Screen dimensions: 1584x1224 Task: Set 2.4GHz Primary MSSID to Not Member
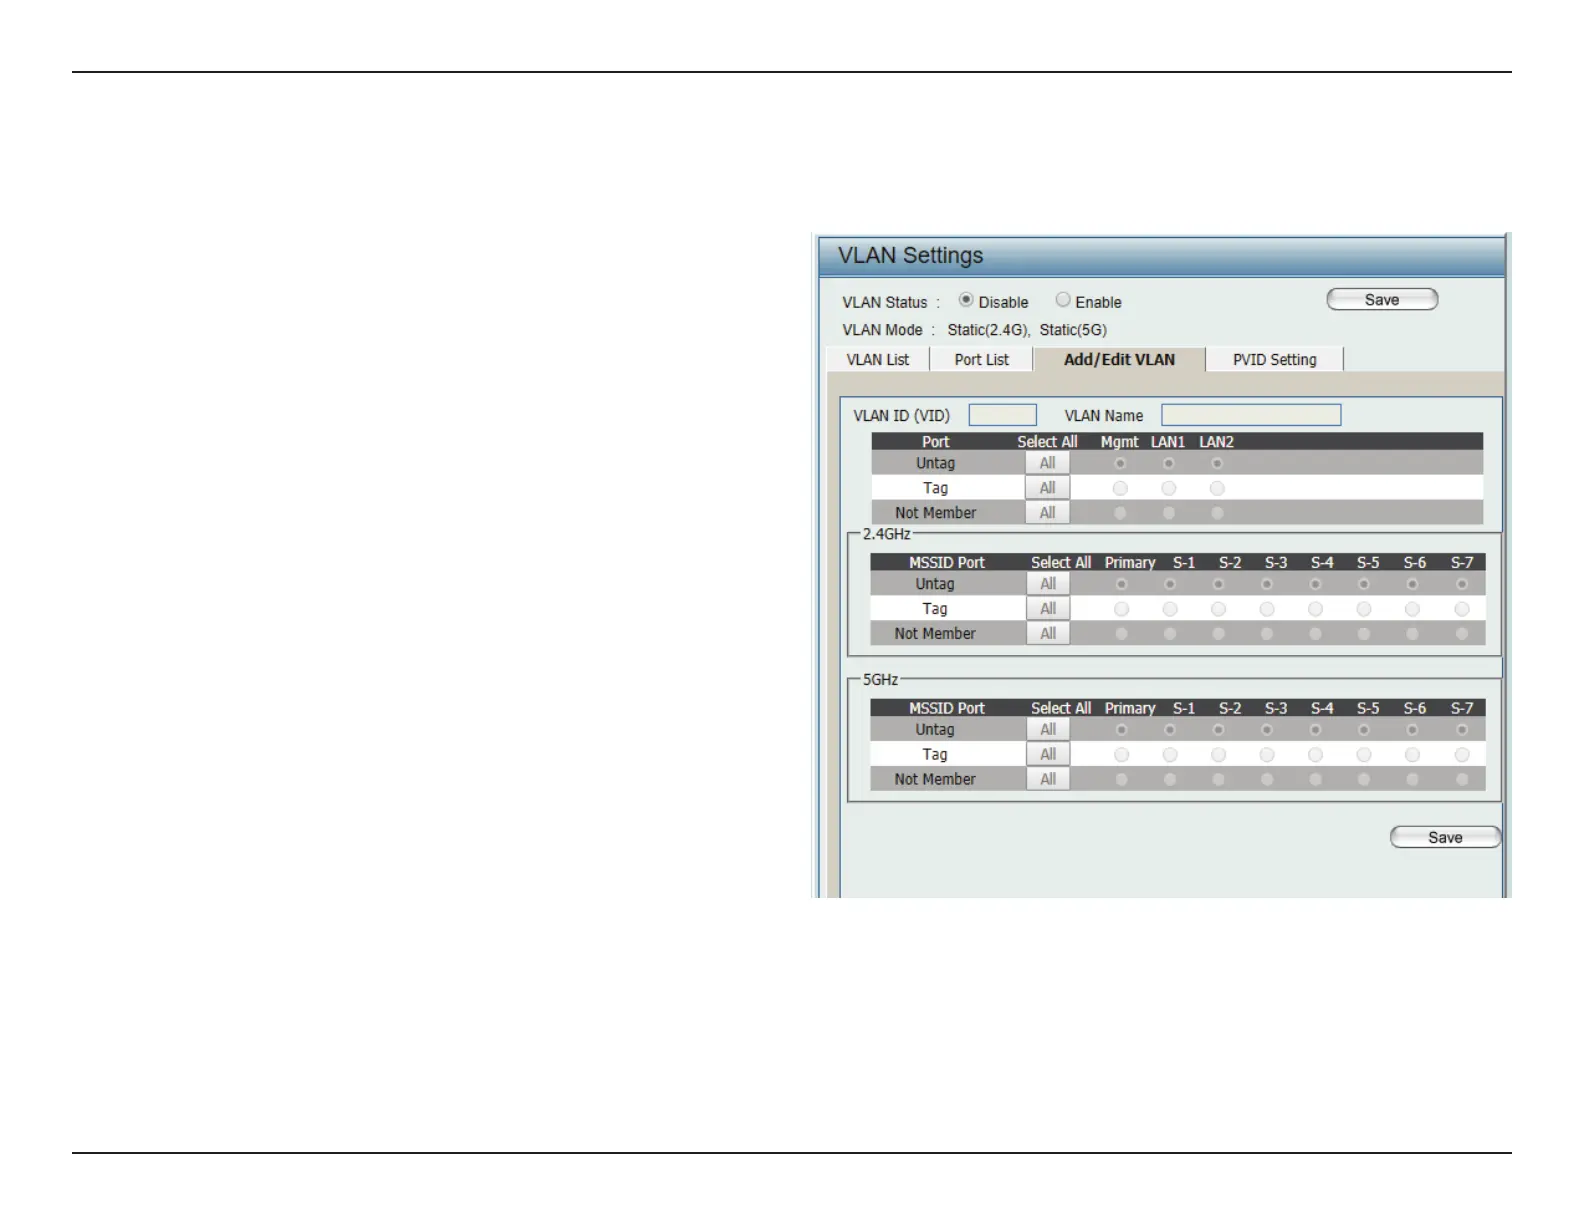pos(1121,634)
